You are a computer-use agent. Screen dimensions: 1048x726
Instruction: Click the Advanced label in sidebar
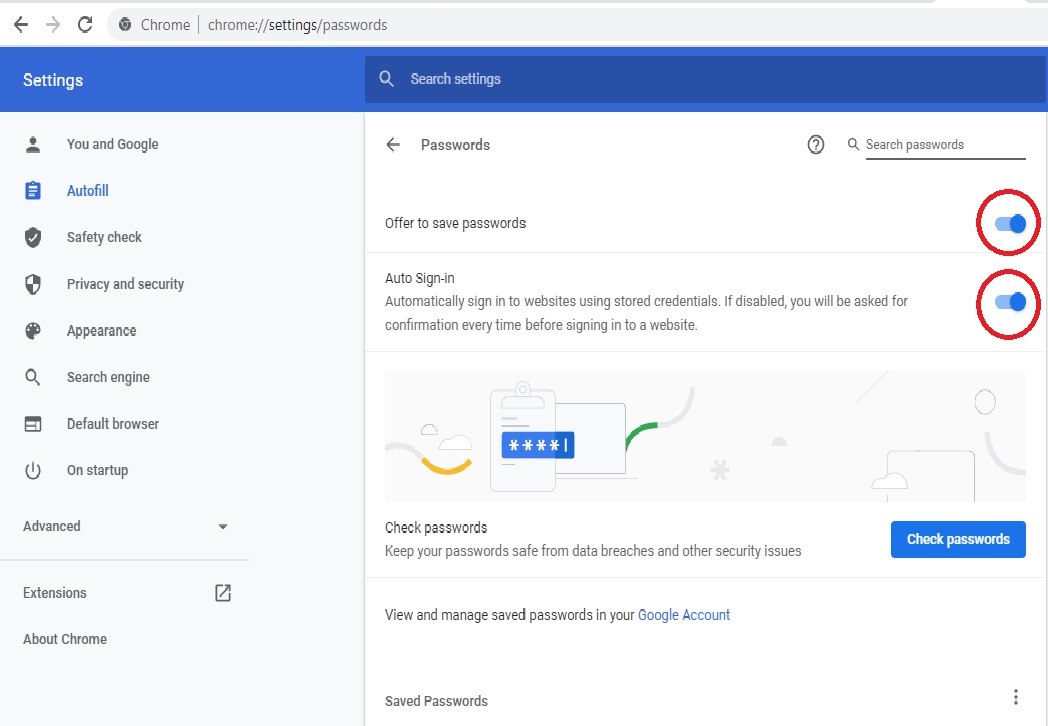[51, 526]
